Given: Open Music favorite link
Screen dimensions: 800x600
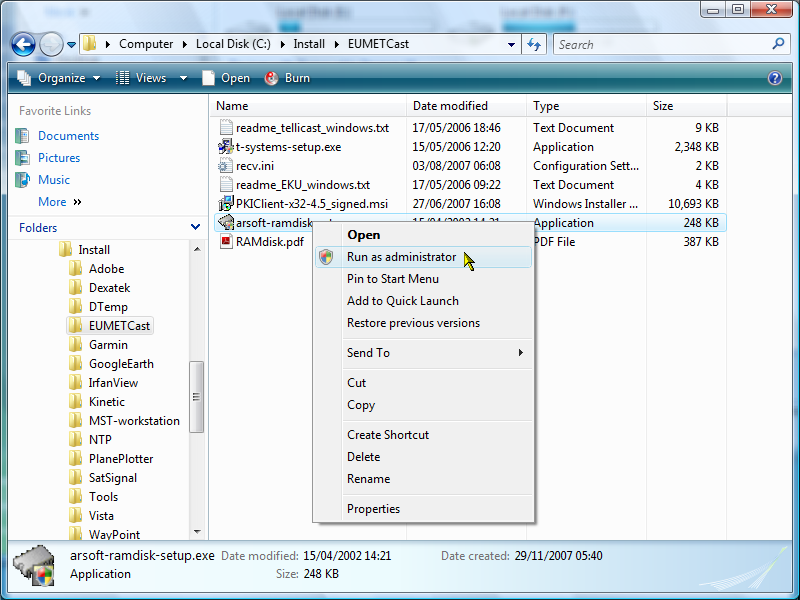Looking at the screenshot, I should (54, 180).
